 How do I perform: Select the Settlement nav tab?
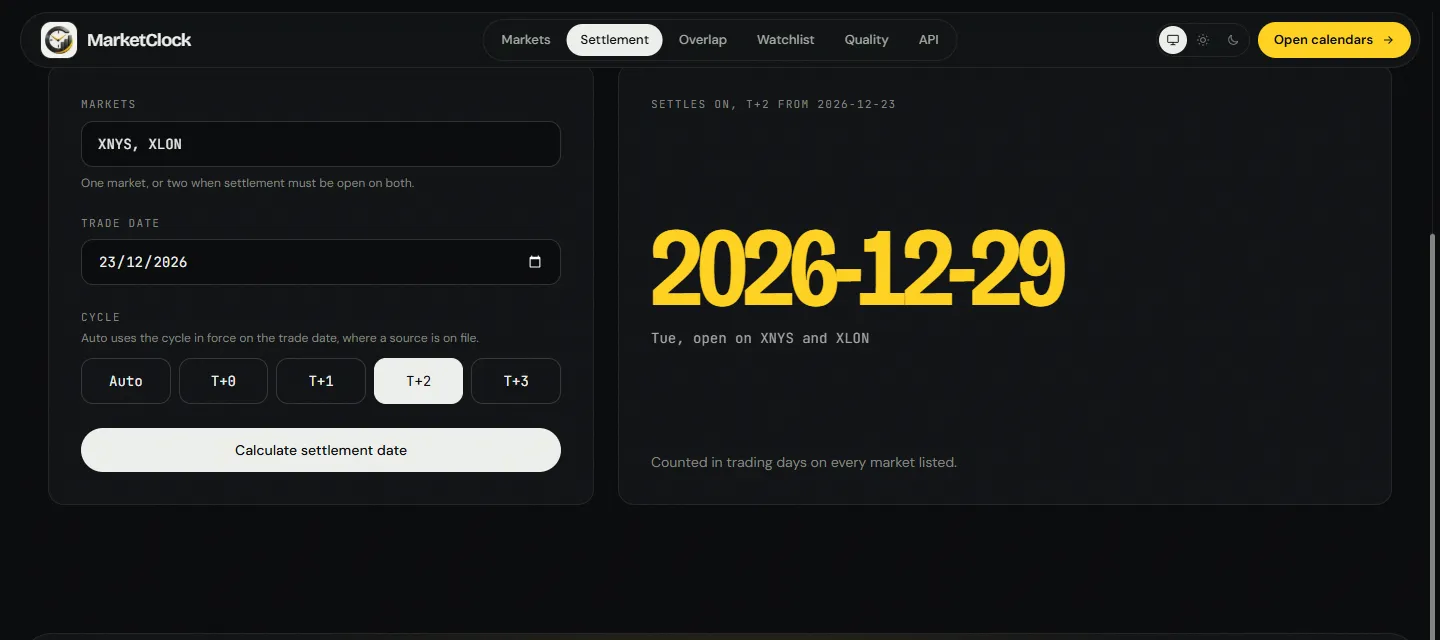[x=614, y=40]
